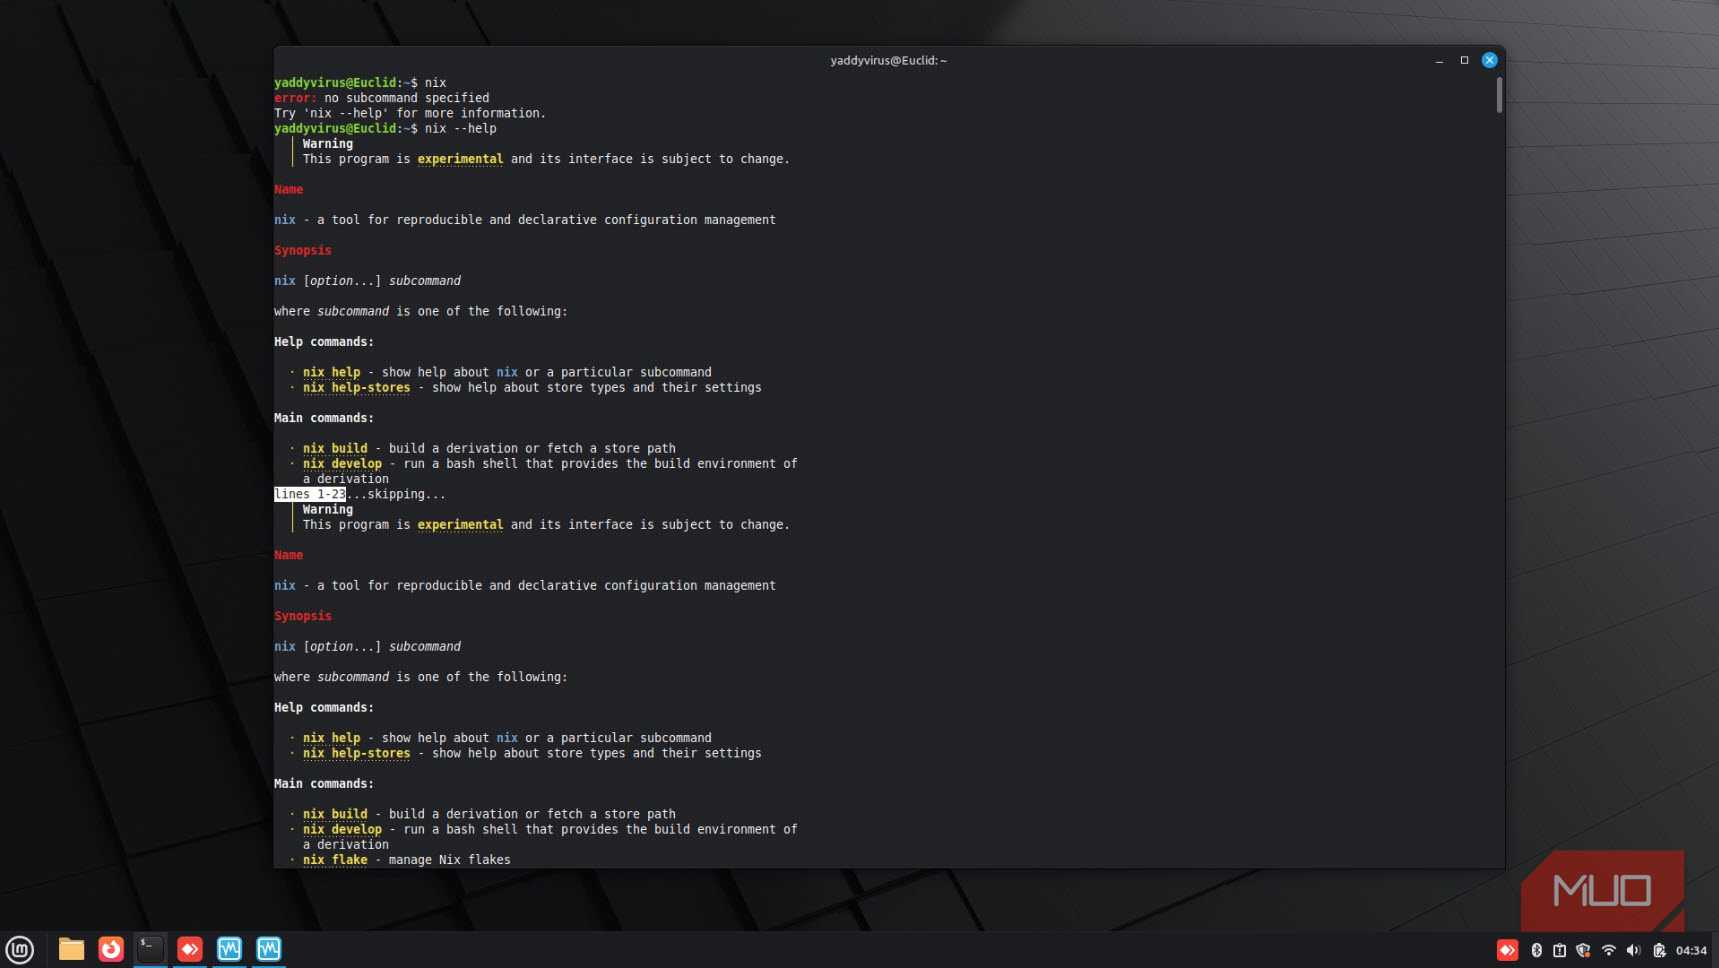Click the AnyDesk icon in system tray
The height and width of the screenshot is (968, 1719).
point(1507,950)
